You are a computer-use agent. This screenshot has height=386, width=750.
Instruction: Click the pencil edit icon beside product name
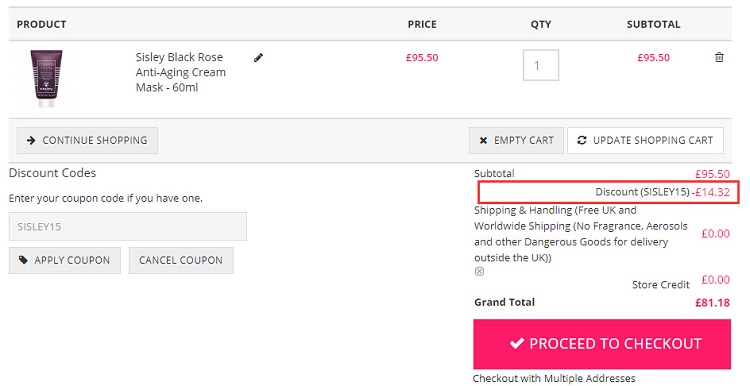click(x=258, y=58)
